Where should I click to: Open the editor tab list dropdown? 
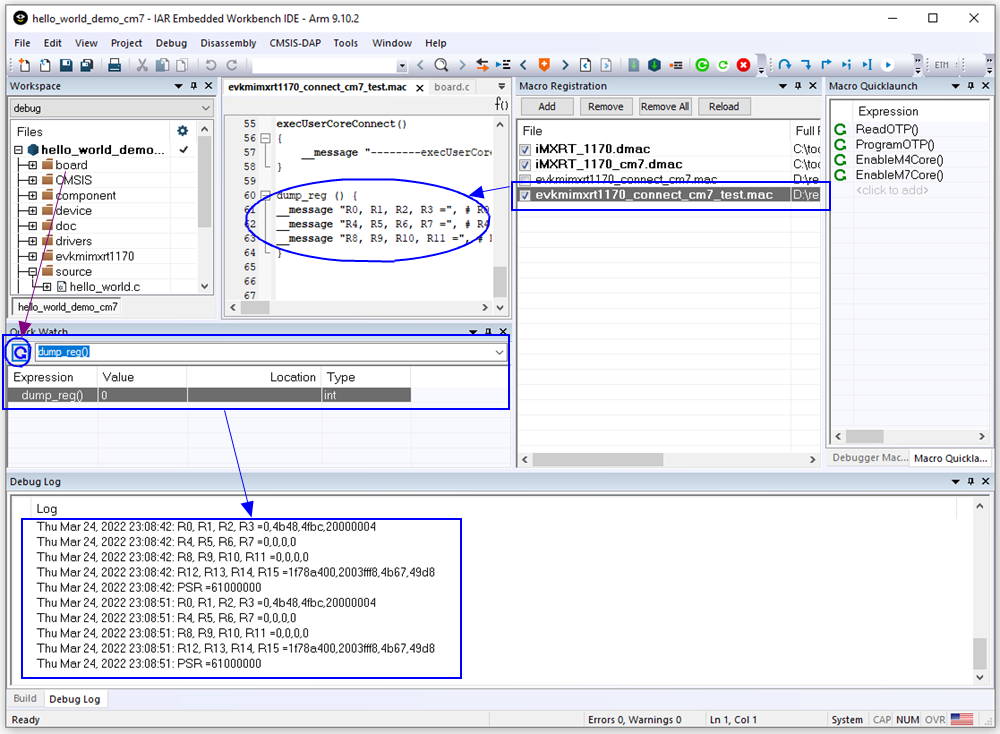pos(502,87)
